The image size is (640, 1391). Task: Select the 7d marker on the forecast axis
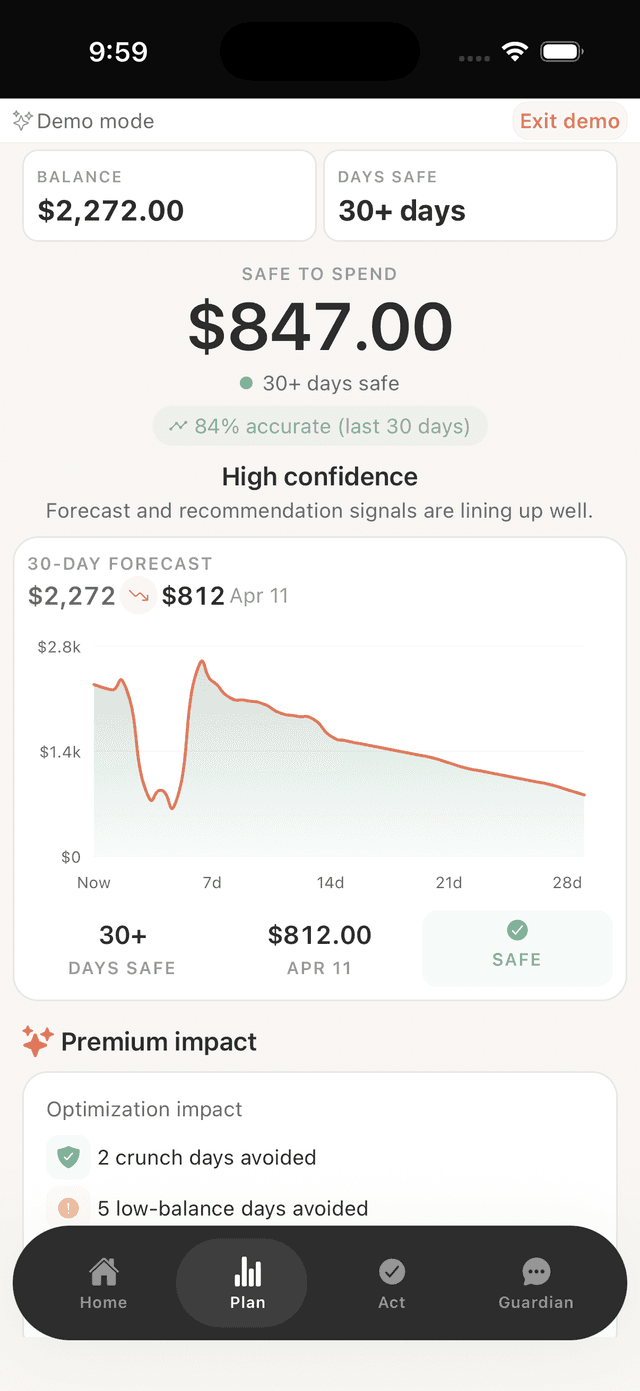pos(211,883)
